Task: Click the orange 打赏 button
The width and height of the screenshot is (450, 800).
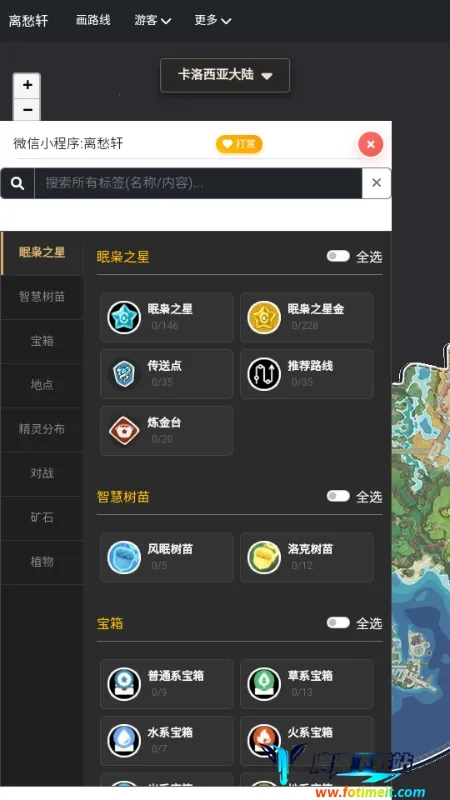Action: pyautogui.click(x=239, y=144)
